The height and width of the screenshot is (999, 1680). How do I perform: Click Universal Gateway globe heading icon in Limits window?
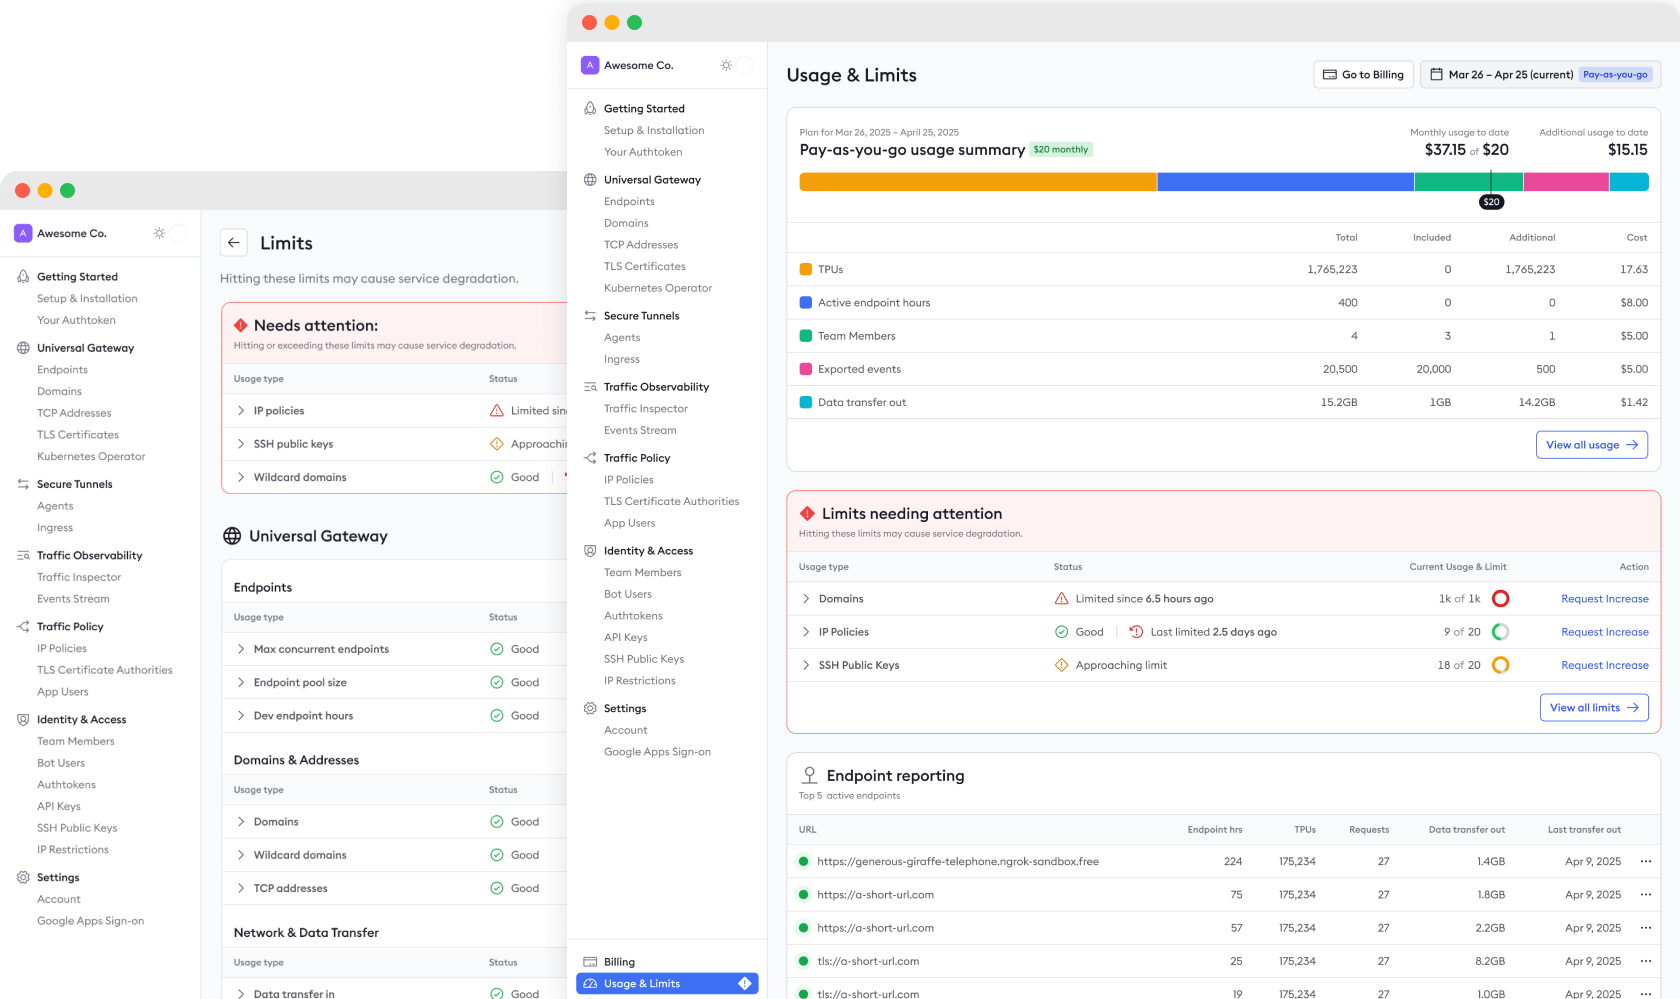pyautogui.click(x=232, y=536)
